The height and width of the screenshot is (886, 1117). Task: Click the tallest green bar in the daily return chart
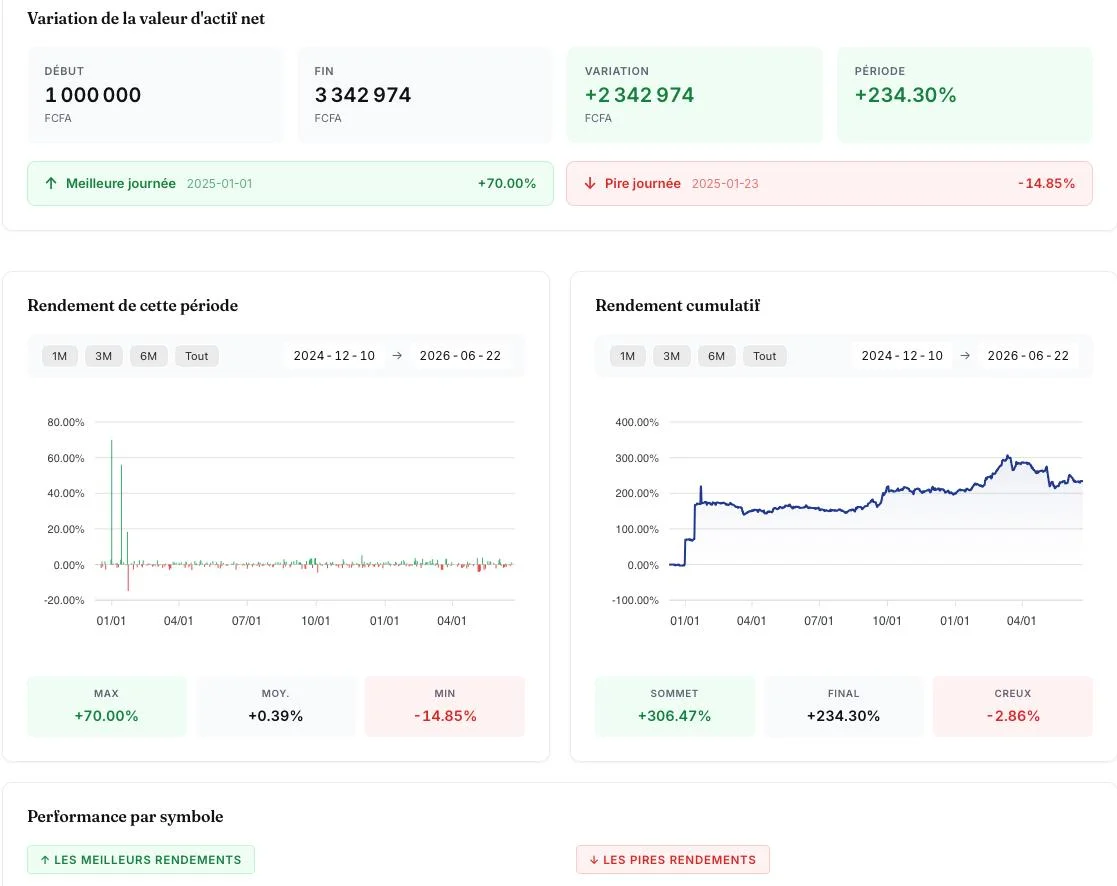tap(111, 502)
